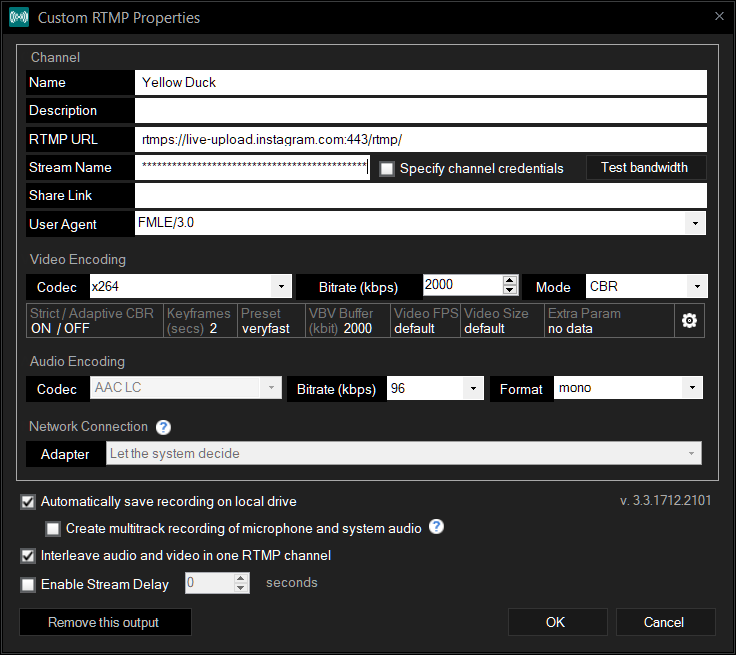The width and height of the screenshot is (736, 655).
Task: Enable Specify channel credentials checkbox
Action: [387, 169]
